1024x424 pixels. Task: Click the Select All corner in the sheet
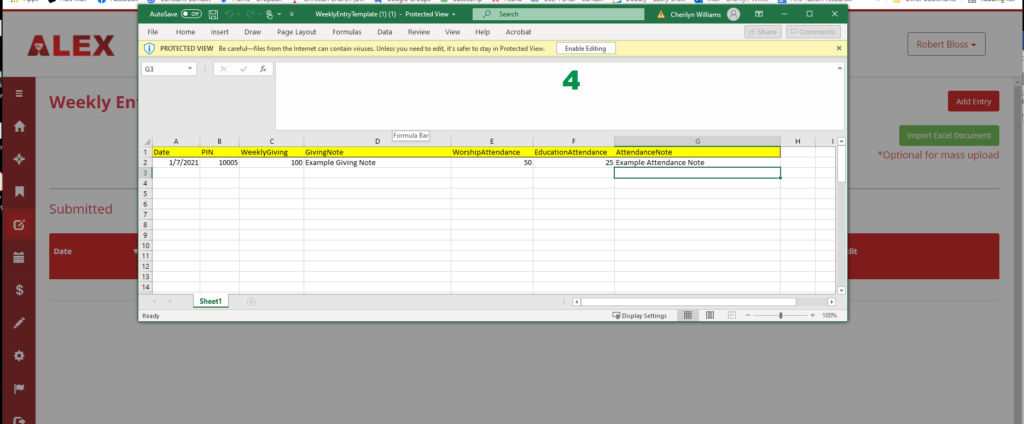(x=147, y=142)
